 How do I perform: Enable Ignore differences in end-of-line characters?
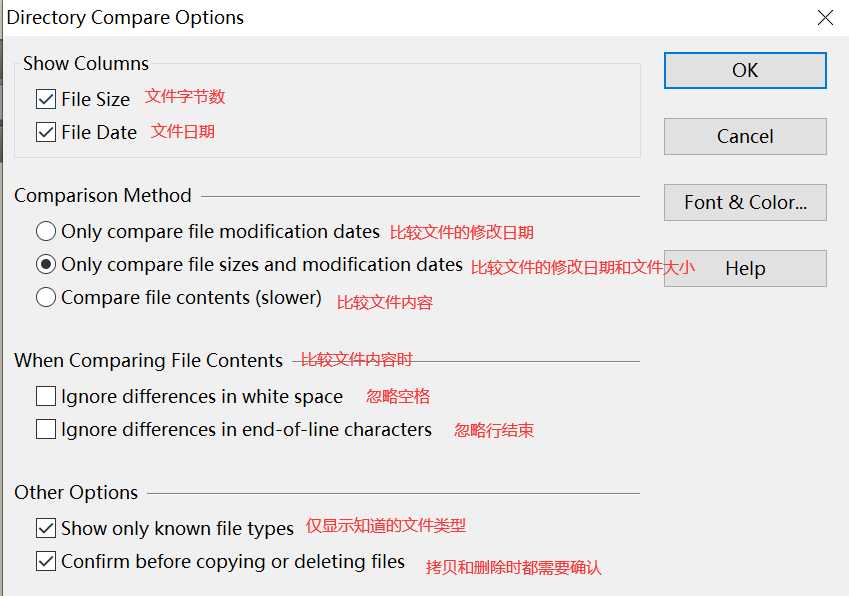46,430
